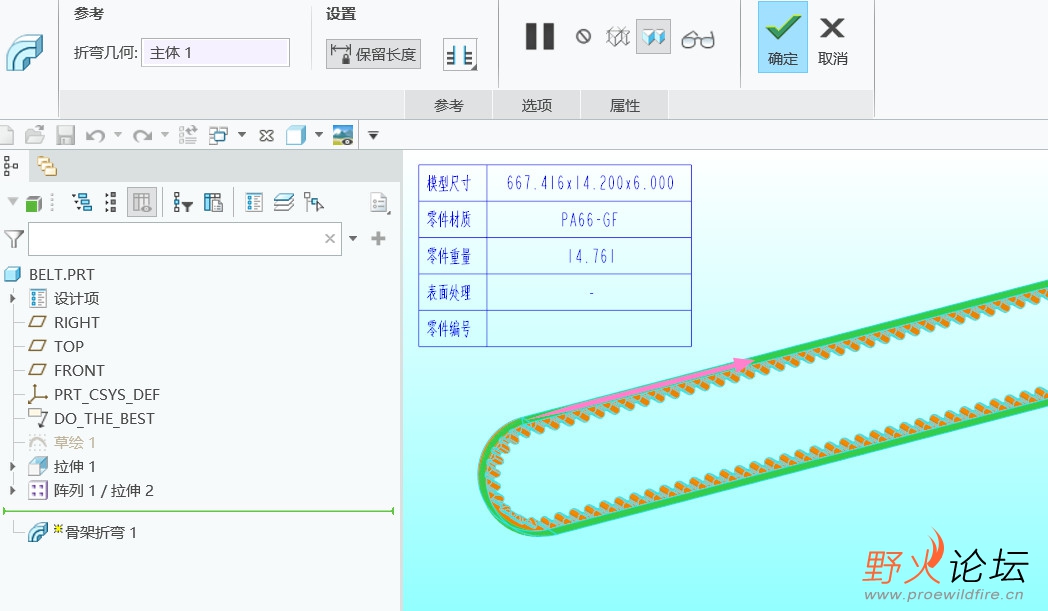Viewport: 1048px width, 611px height.
Task: Select DO_THE_BEST in the tree
Action: 104,418
